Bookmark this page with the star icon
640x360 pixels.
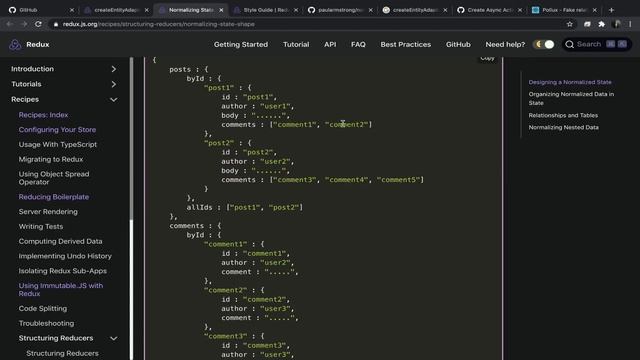click(570, 24)
